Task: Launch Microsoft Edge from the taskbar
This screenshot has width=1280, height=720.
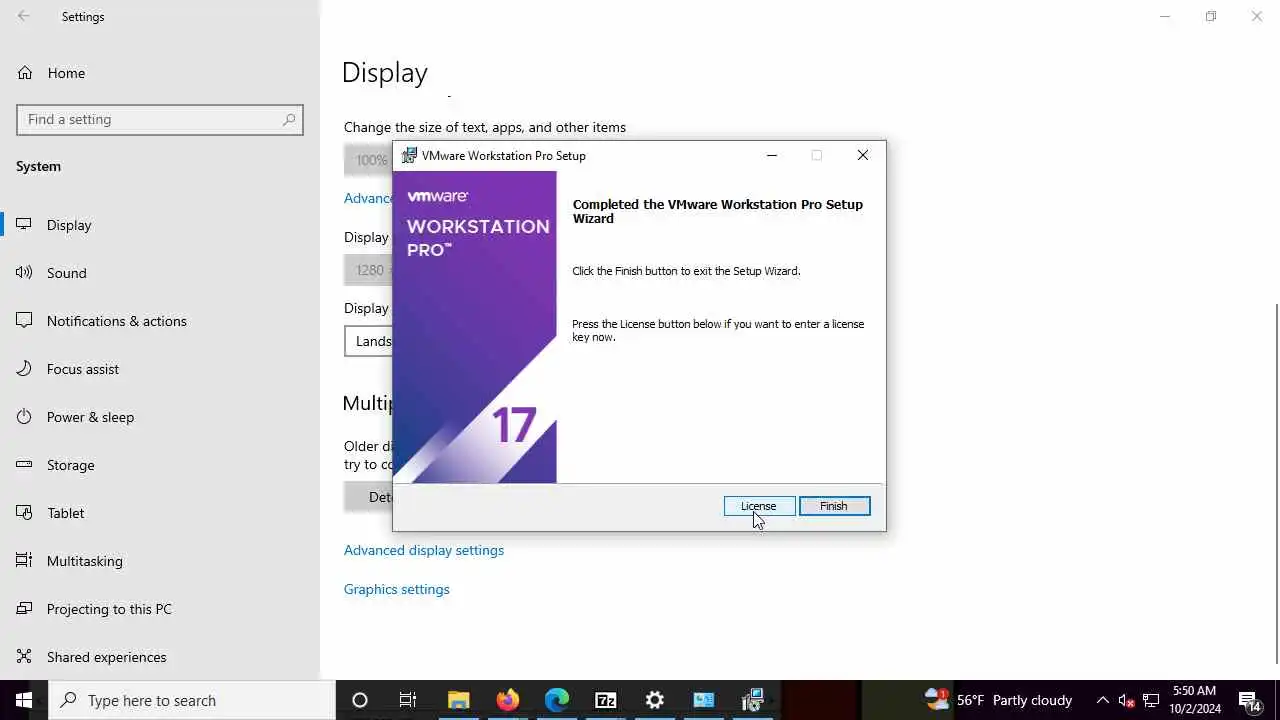Action: tap(557, 700)
